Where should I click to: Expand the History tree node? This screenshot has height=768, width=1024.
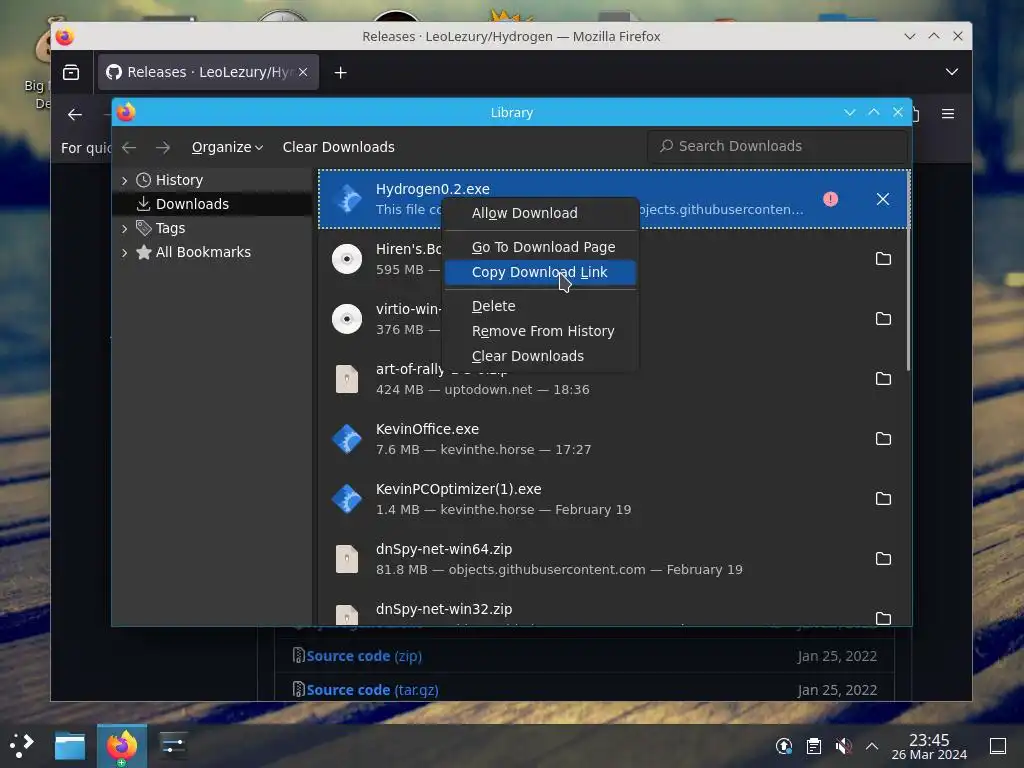click(125, 180)
